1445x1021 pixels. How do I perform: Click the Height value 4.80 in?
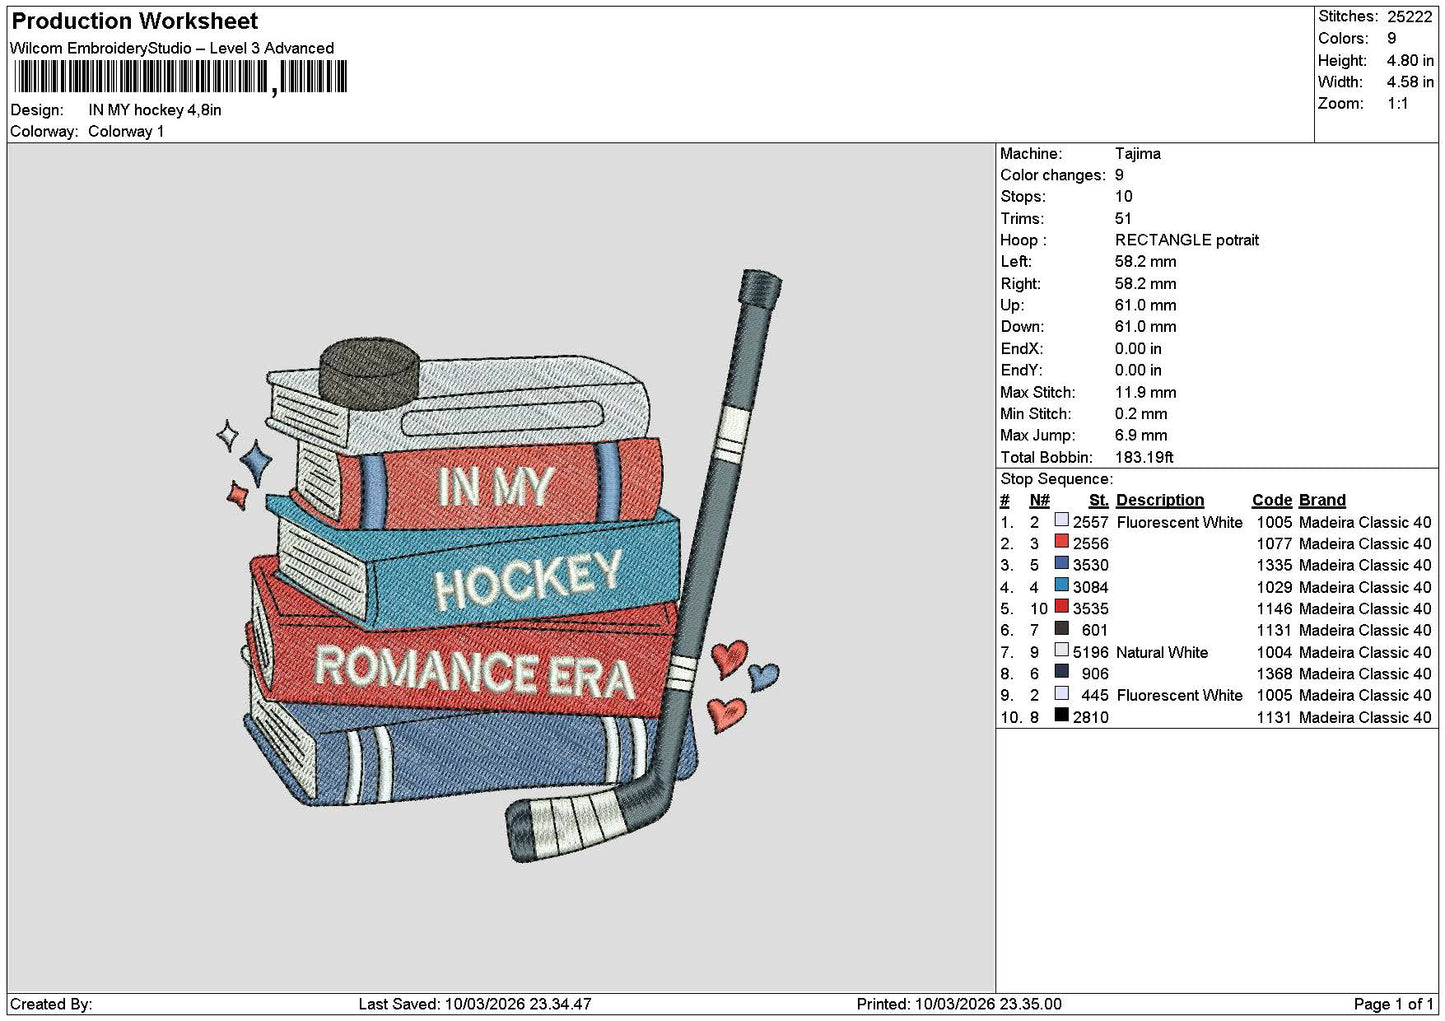[x=1410, y=60]
